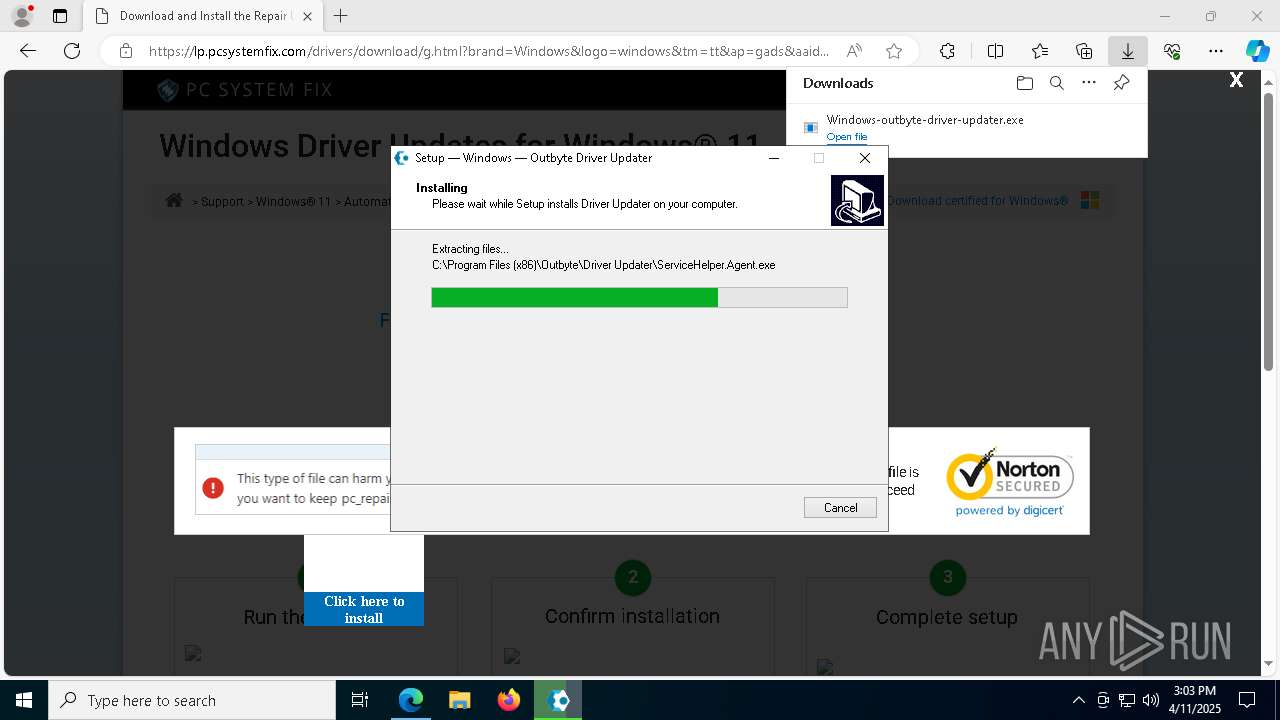Image resolution: width=1280 pixels, height=720 pixels.
Task: Select step 2 Confirm installation card
Action: [x=632, y=617]
